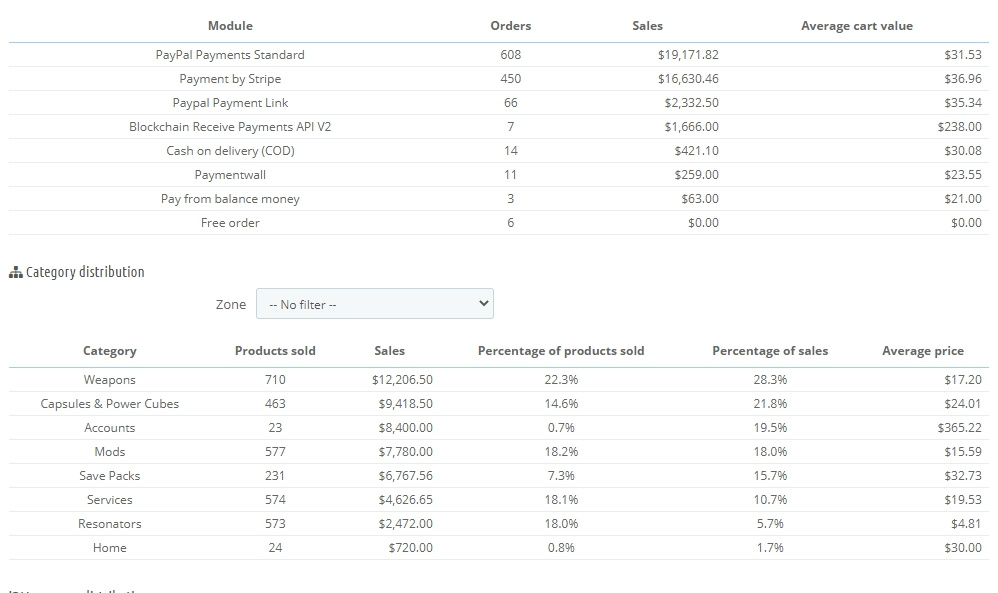Click the Resonators category row
Image resolution: width=998 pixels, height=593 pixels.
tap(110, 524)
